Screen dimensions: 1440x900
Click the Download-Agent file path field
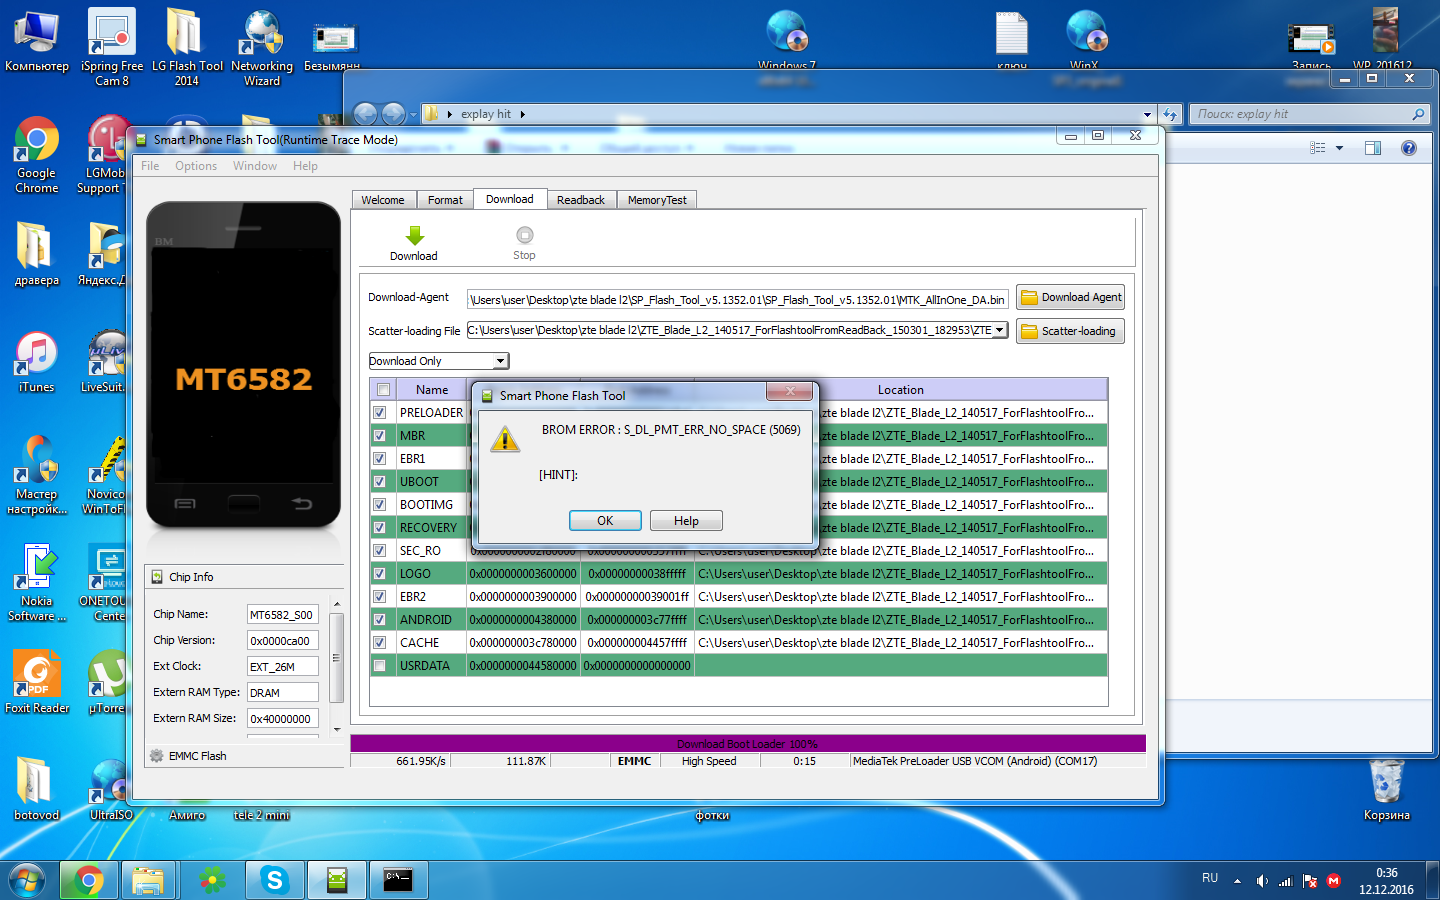pyautogui.click(x=737, y=299)
